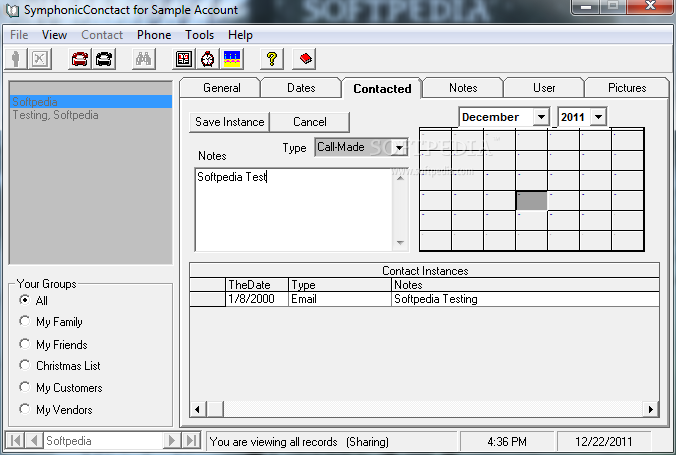Click inside the Softpedia Test notes box
676x455 pixels.
coord(293,210)
